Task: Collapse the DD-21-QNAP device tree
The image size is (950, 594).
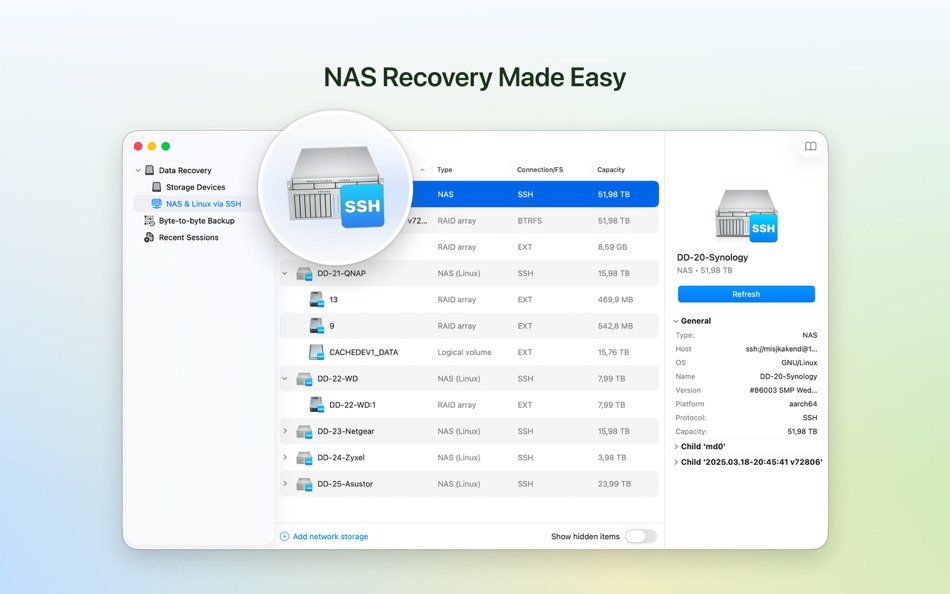Action: tap(285, 273)
